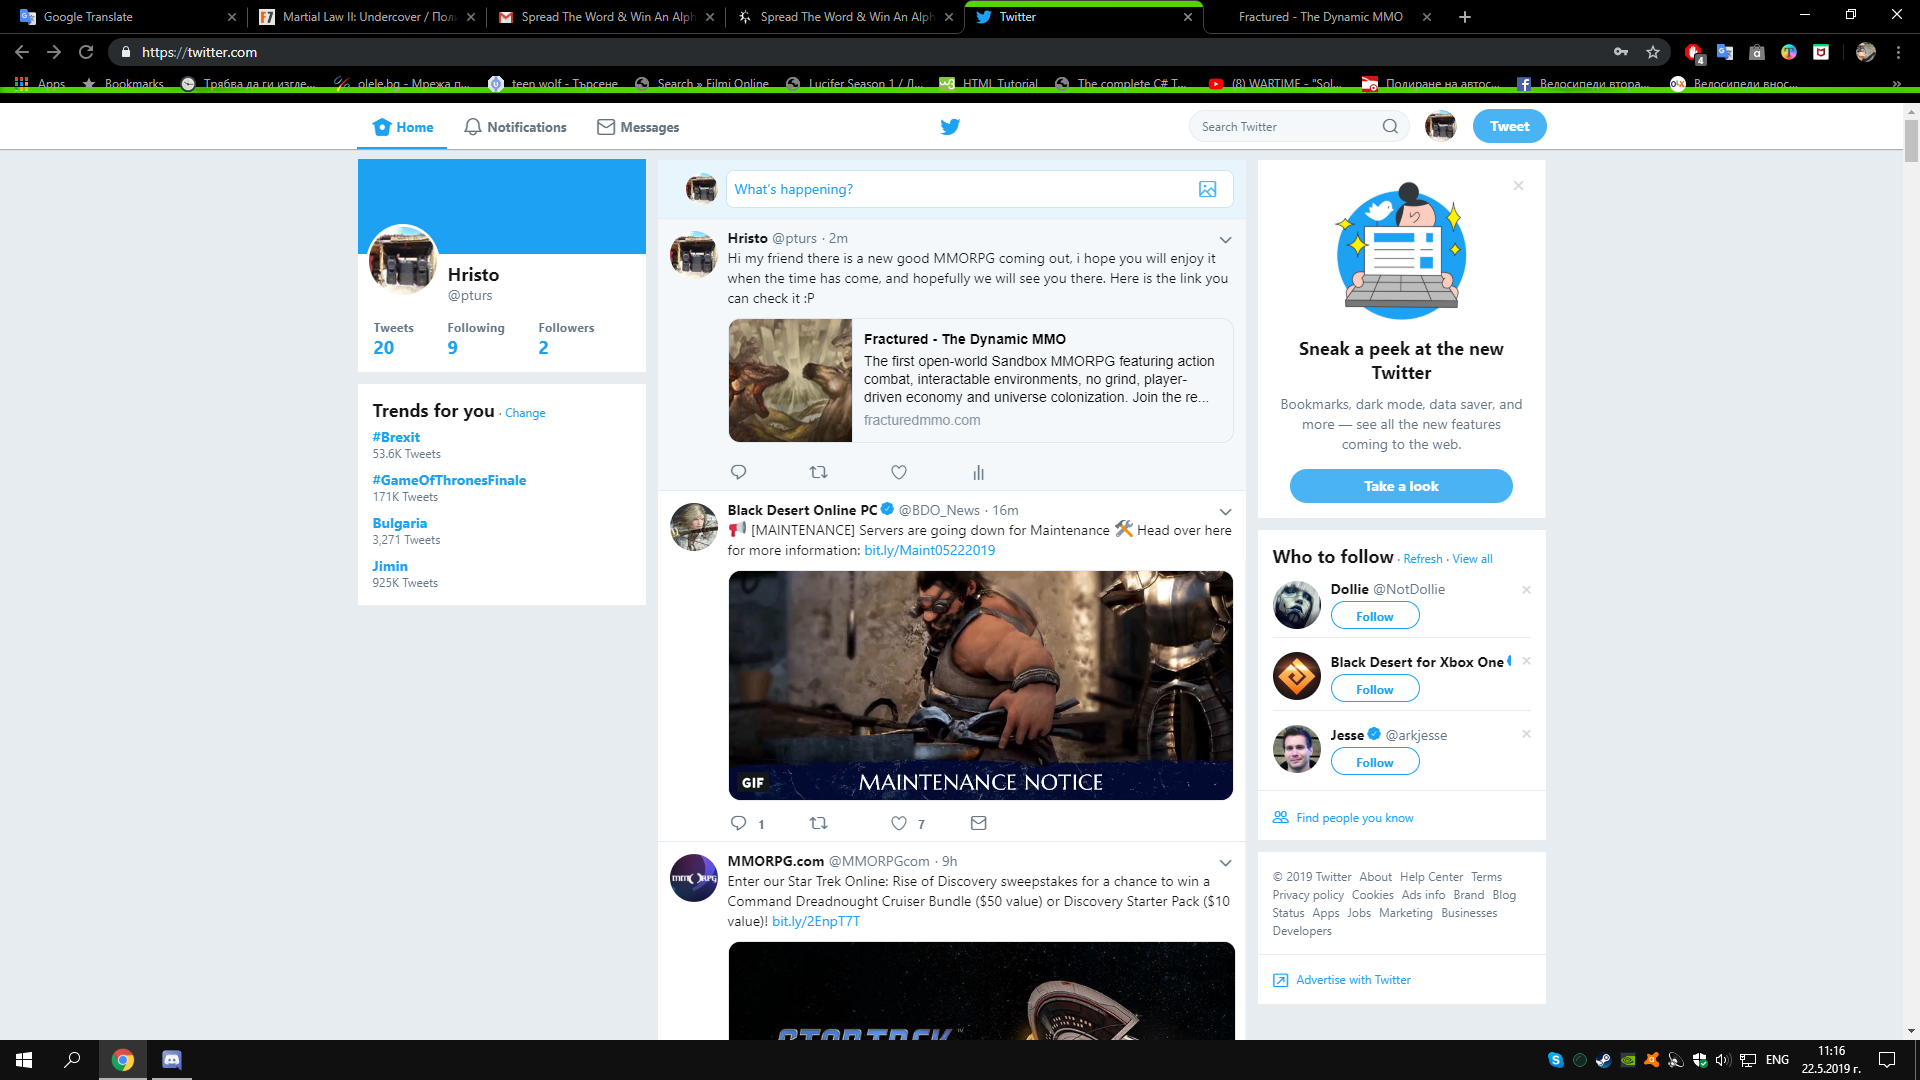
Task: Open a new browser tab
Action: 1465,17
